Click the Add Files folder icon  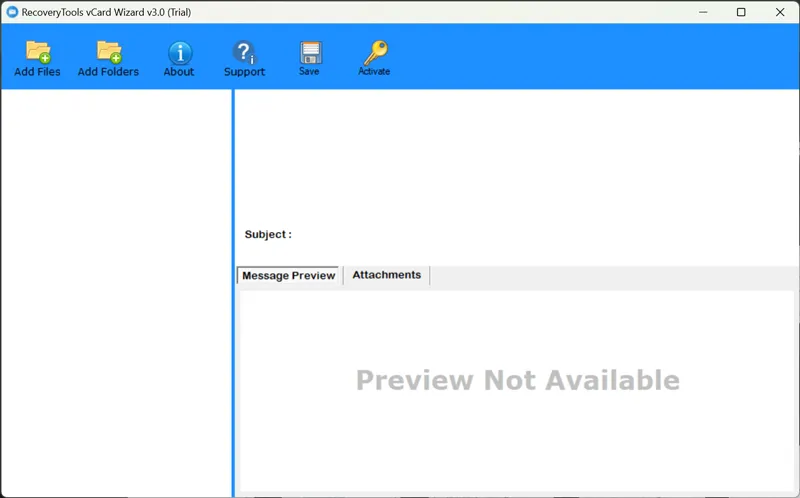point(38,51)
